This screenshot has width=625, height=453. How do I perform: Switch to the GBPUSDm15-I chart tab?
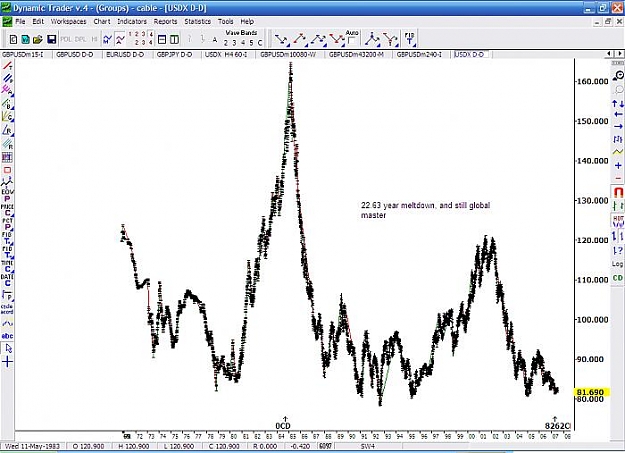[x=23, y=54]
